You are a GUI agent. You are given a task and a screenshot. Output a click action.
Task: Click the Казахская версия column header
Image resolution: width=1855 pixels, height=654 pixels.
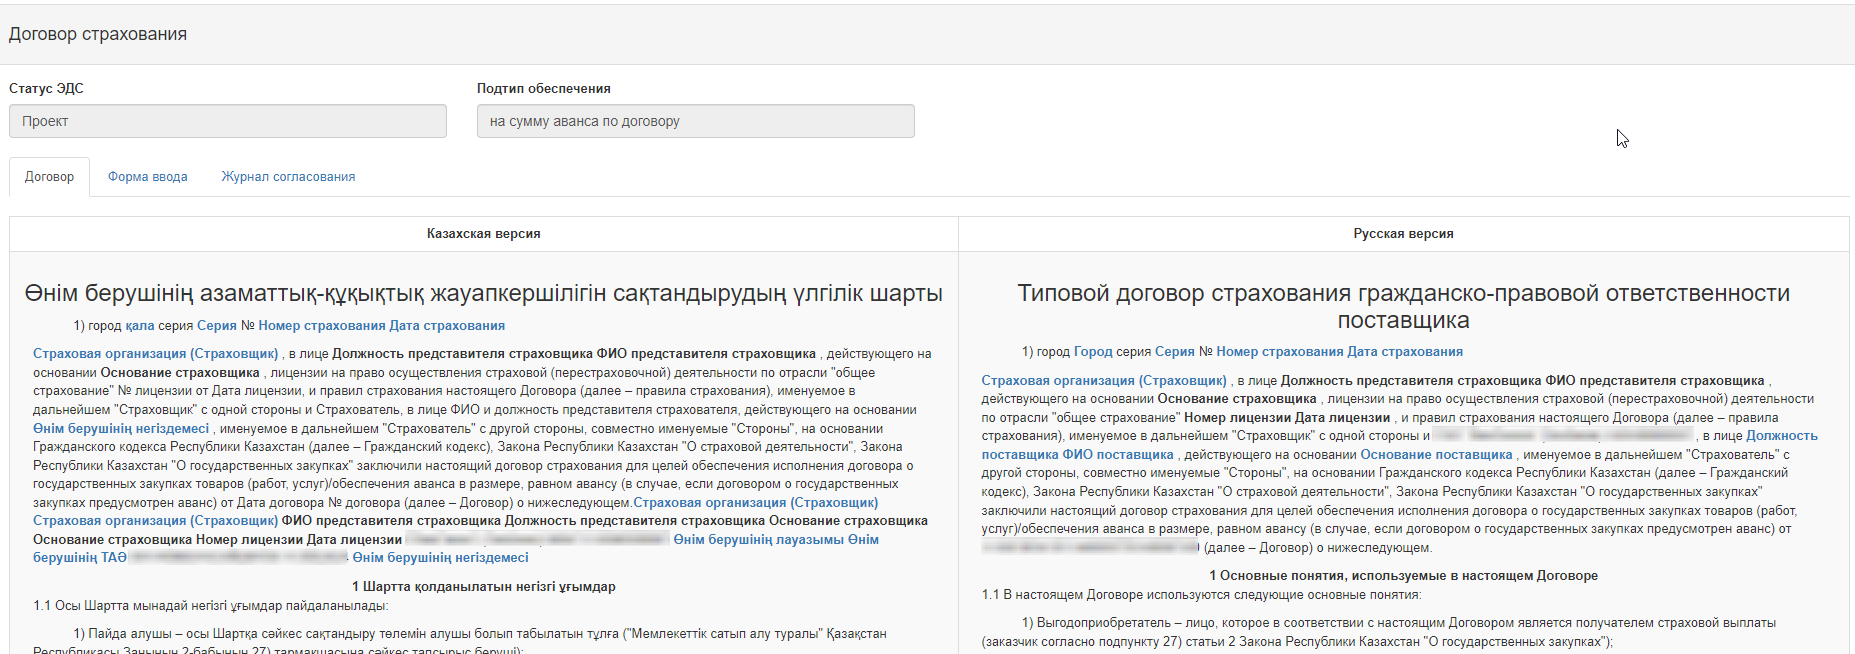tap(483, 234)
